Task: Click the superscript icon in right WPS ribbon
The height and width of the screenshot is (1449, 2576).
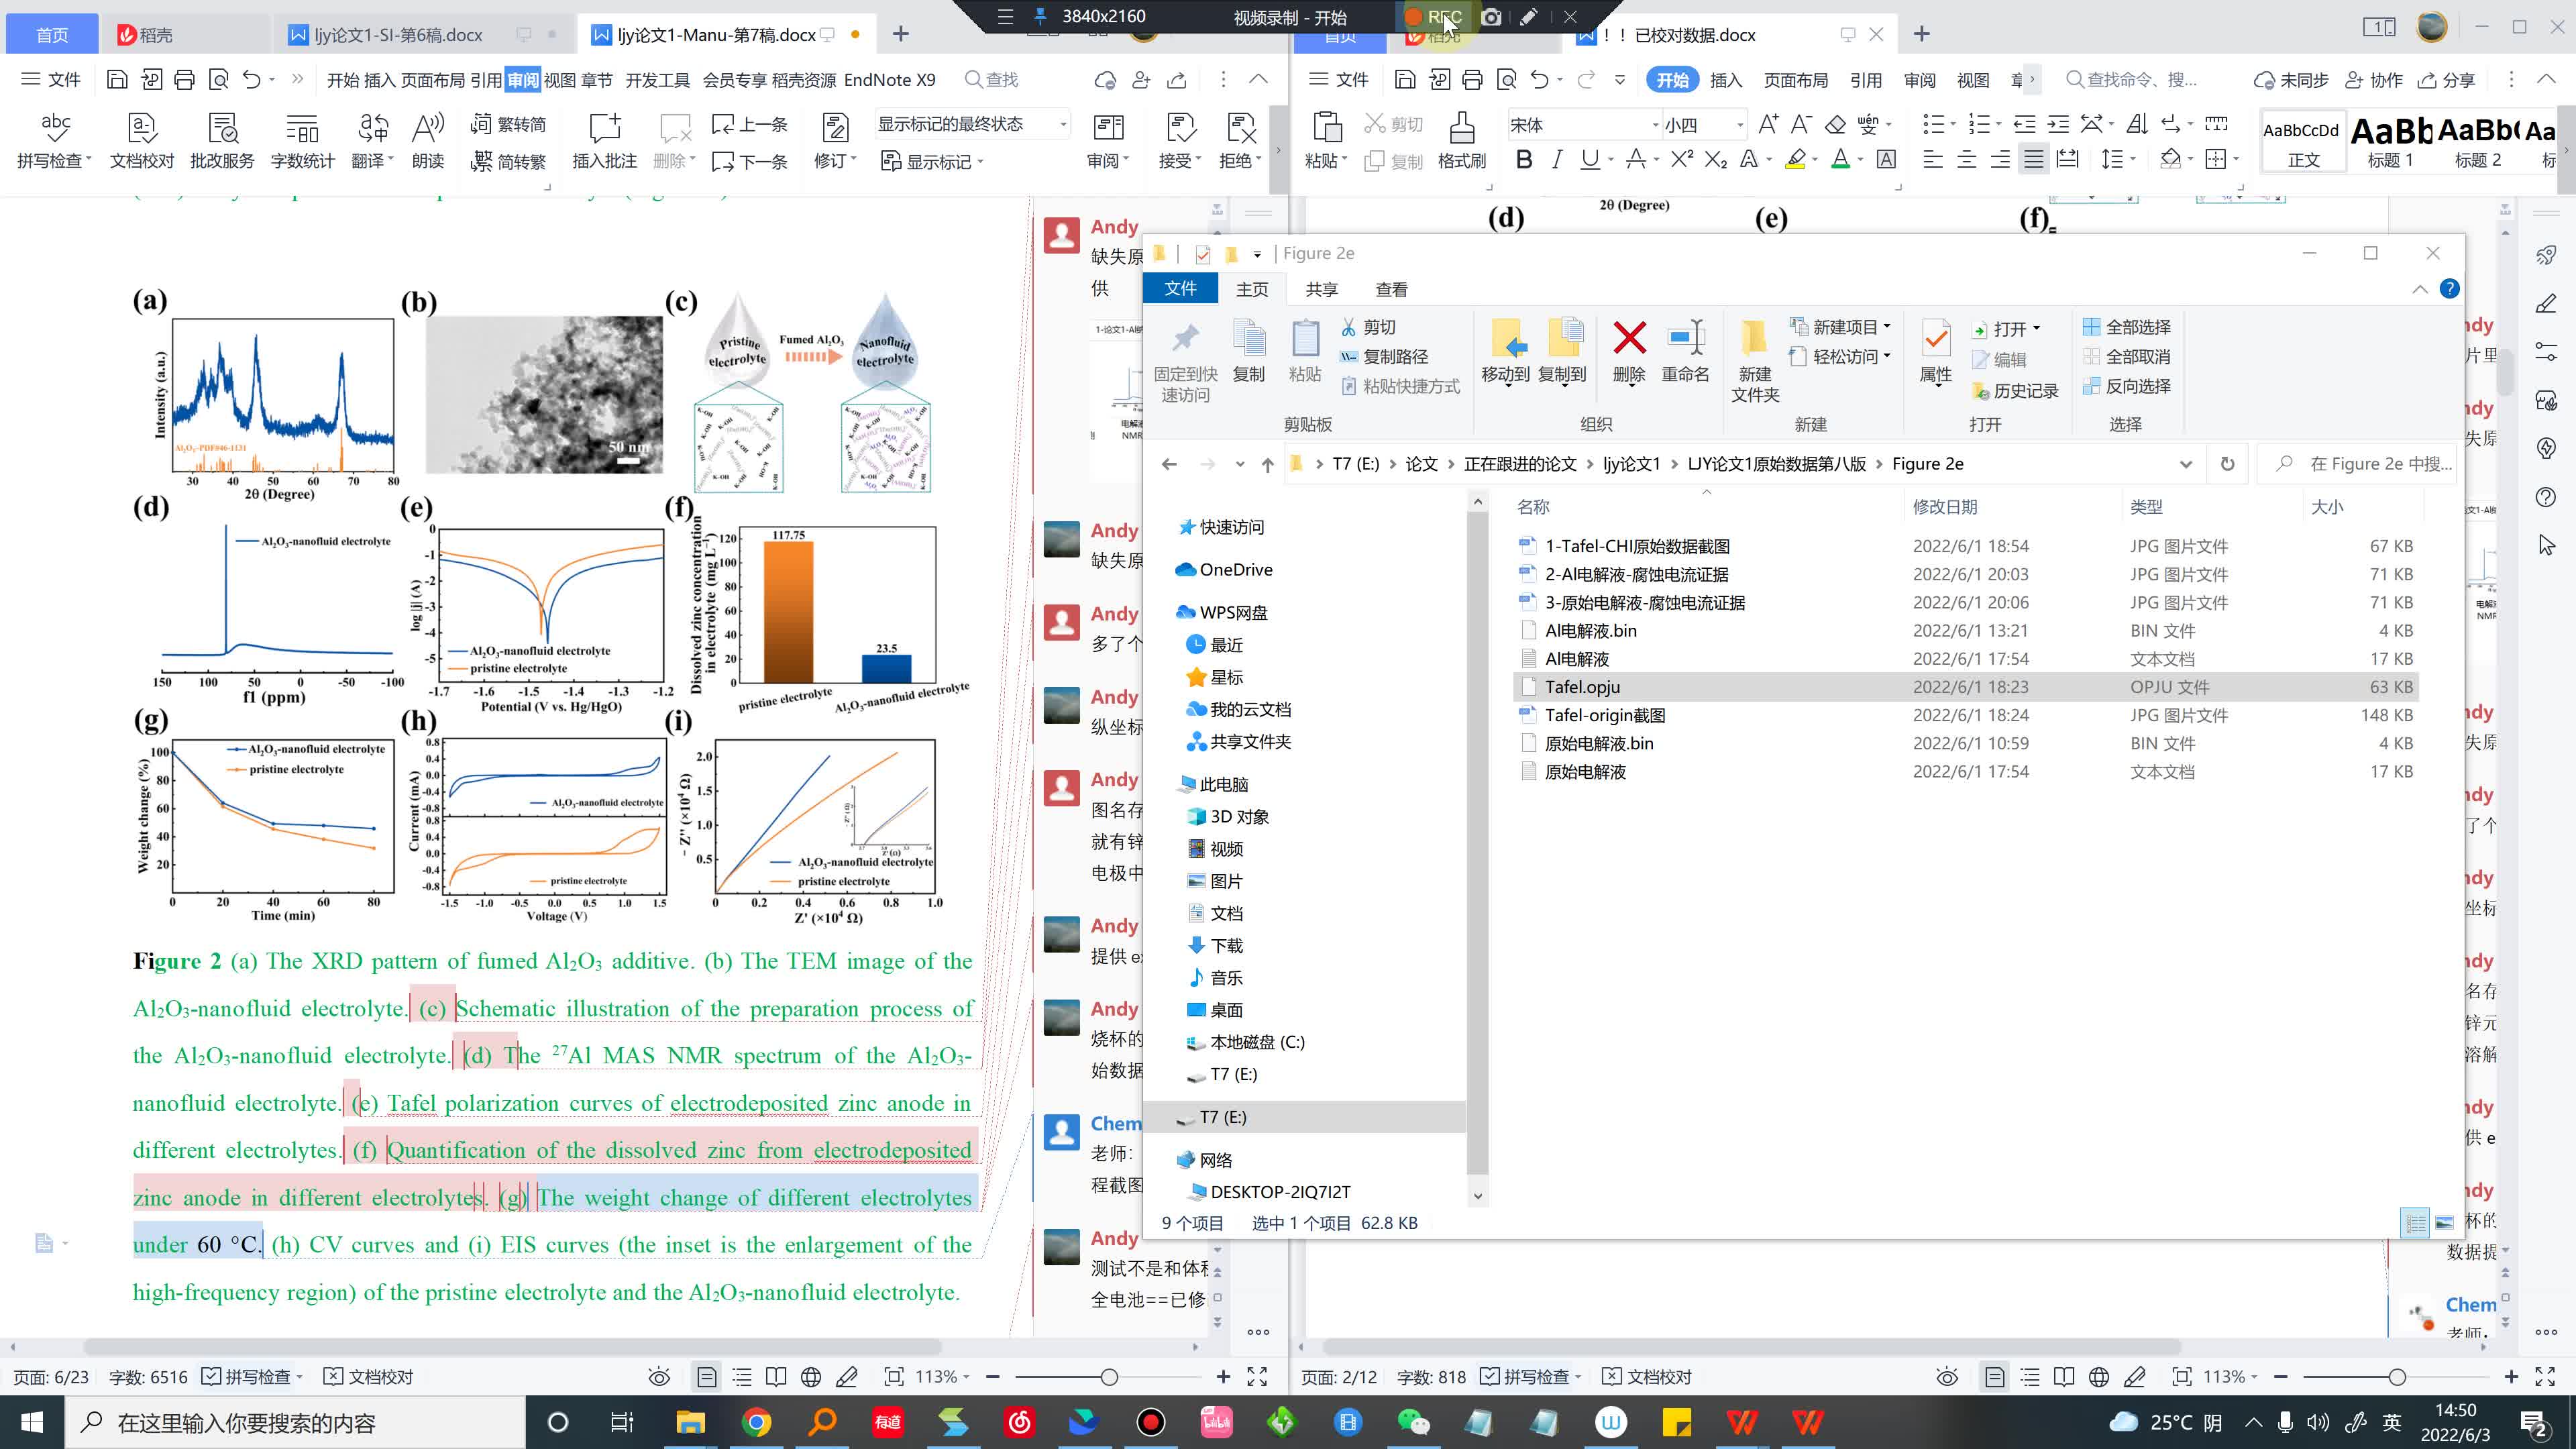Action: click(x=1682, y=159)
